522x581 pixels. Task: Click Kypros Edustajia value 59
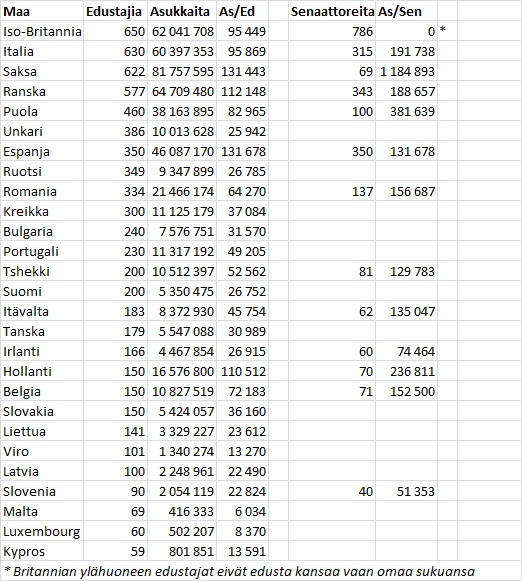click(x=115, y=551)
